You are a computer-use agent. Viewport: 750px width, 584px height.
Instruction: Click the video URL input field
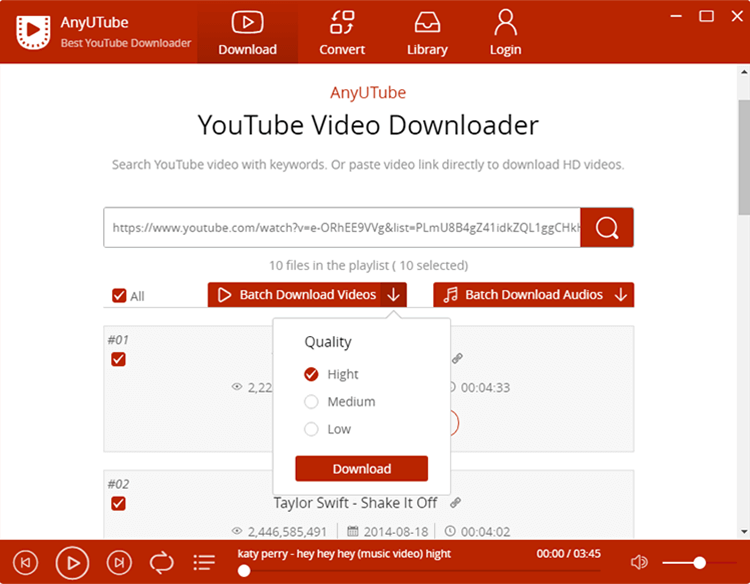pos(342,227)
